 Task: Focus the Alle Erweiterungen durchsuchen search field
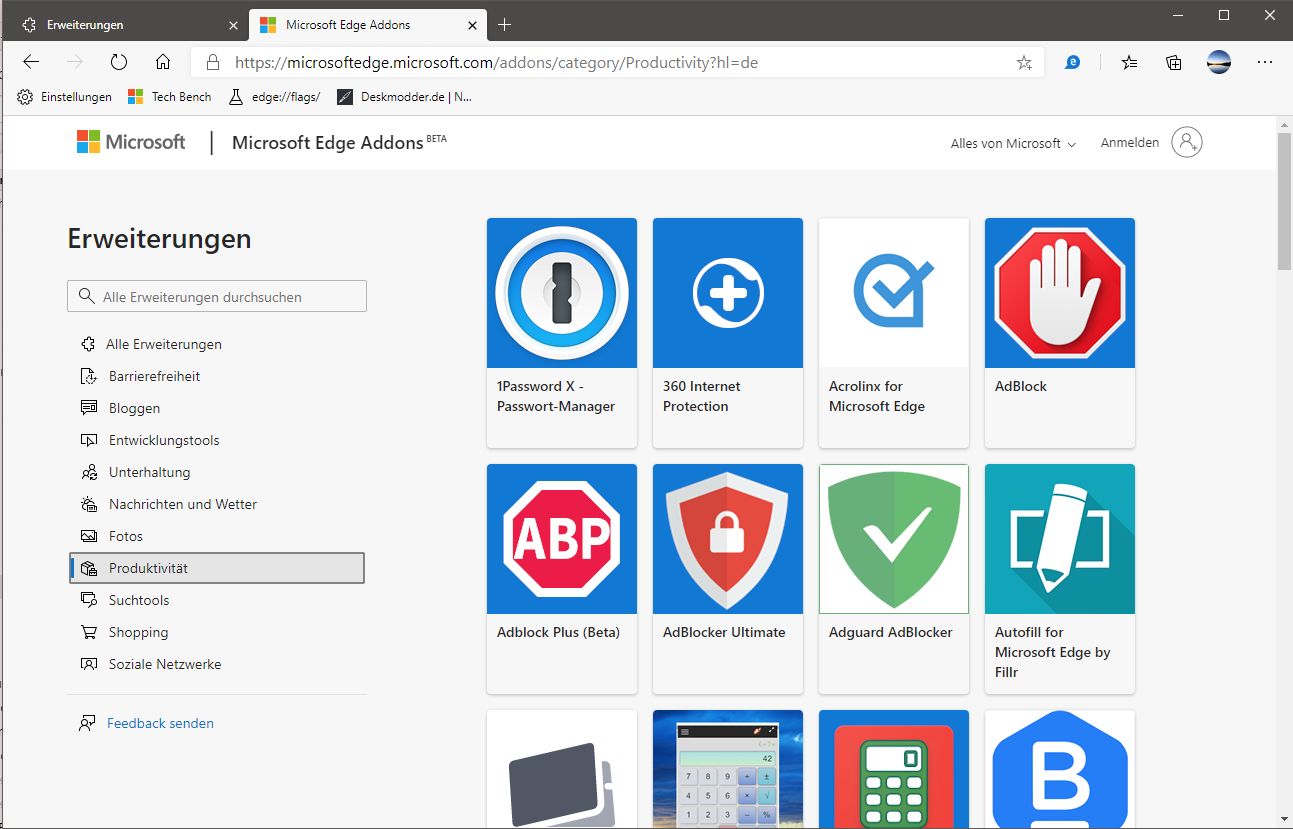[x=217, y=297]
